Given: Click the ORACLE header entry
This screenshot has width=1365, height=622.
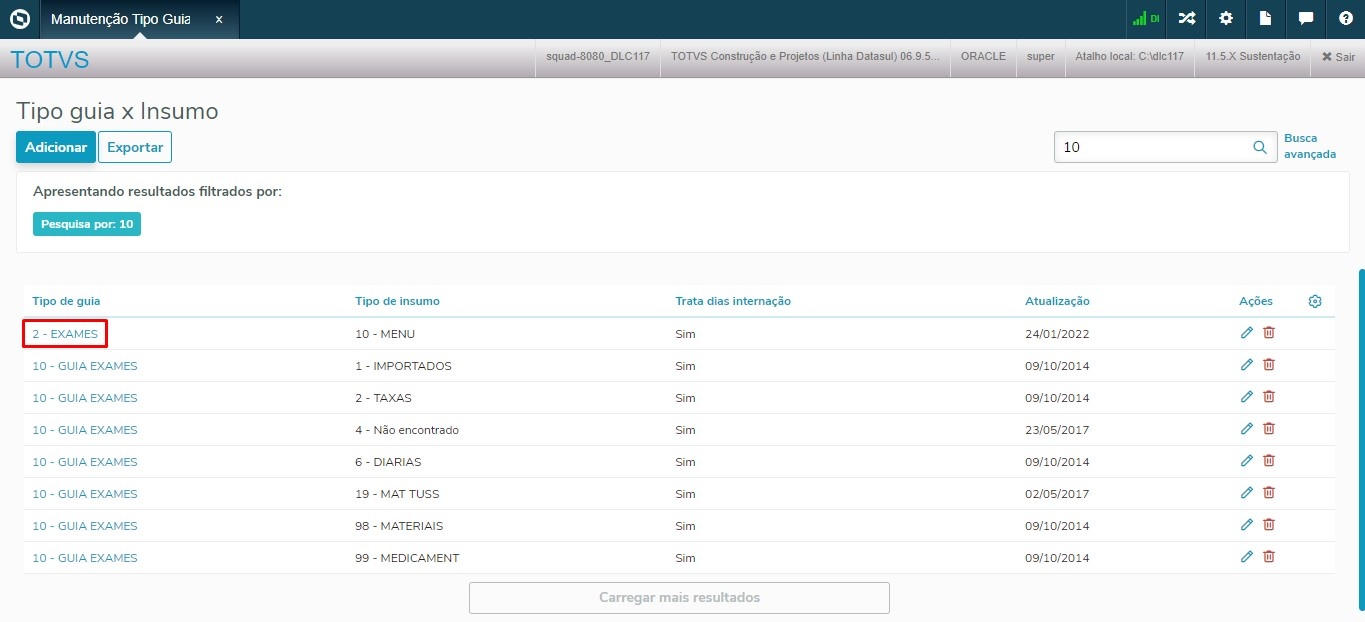Looking at the screenshot, I should (983, 57).
